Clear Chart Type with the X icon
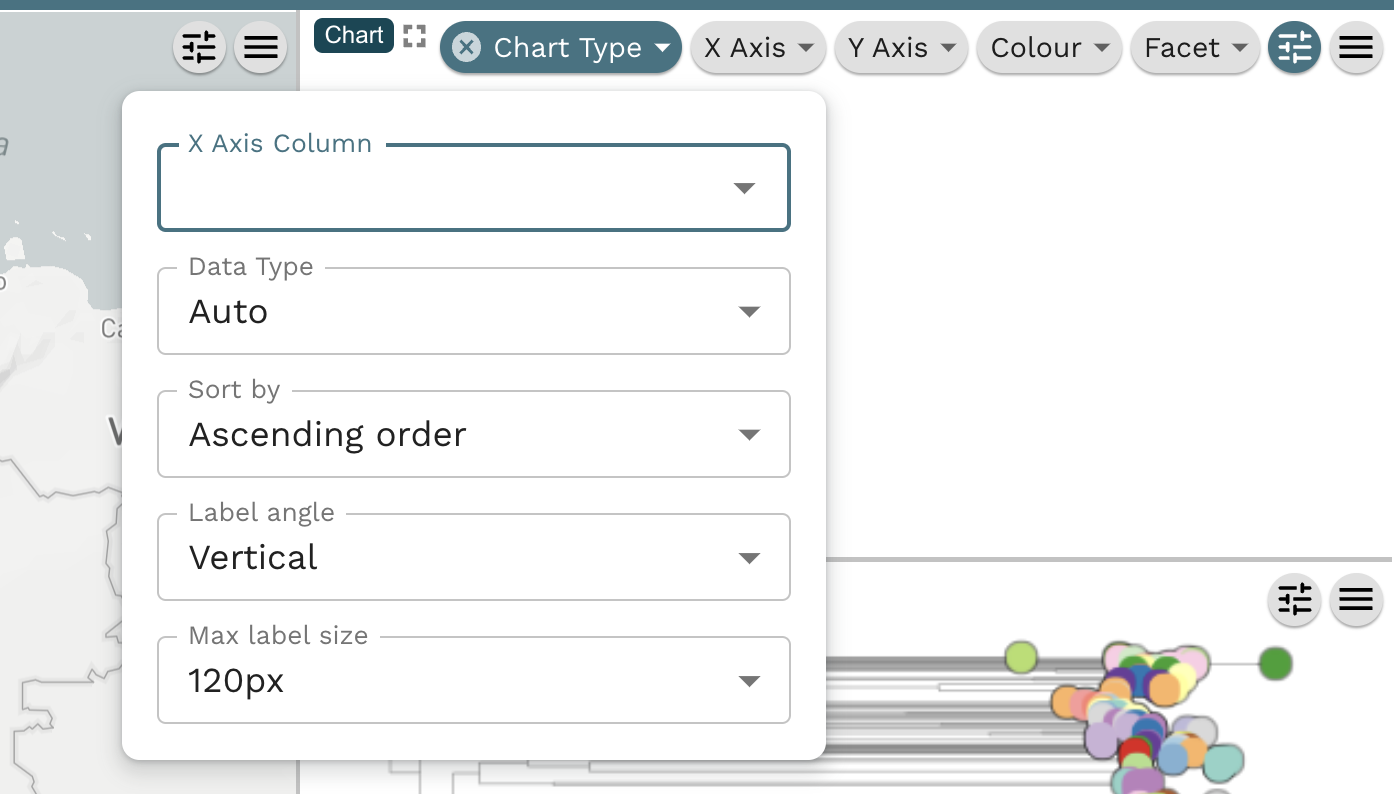Image resolution: width=1394 pixels, height=794 pixels. click(466, 47)
